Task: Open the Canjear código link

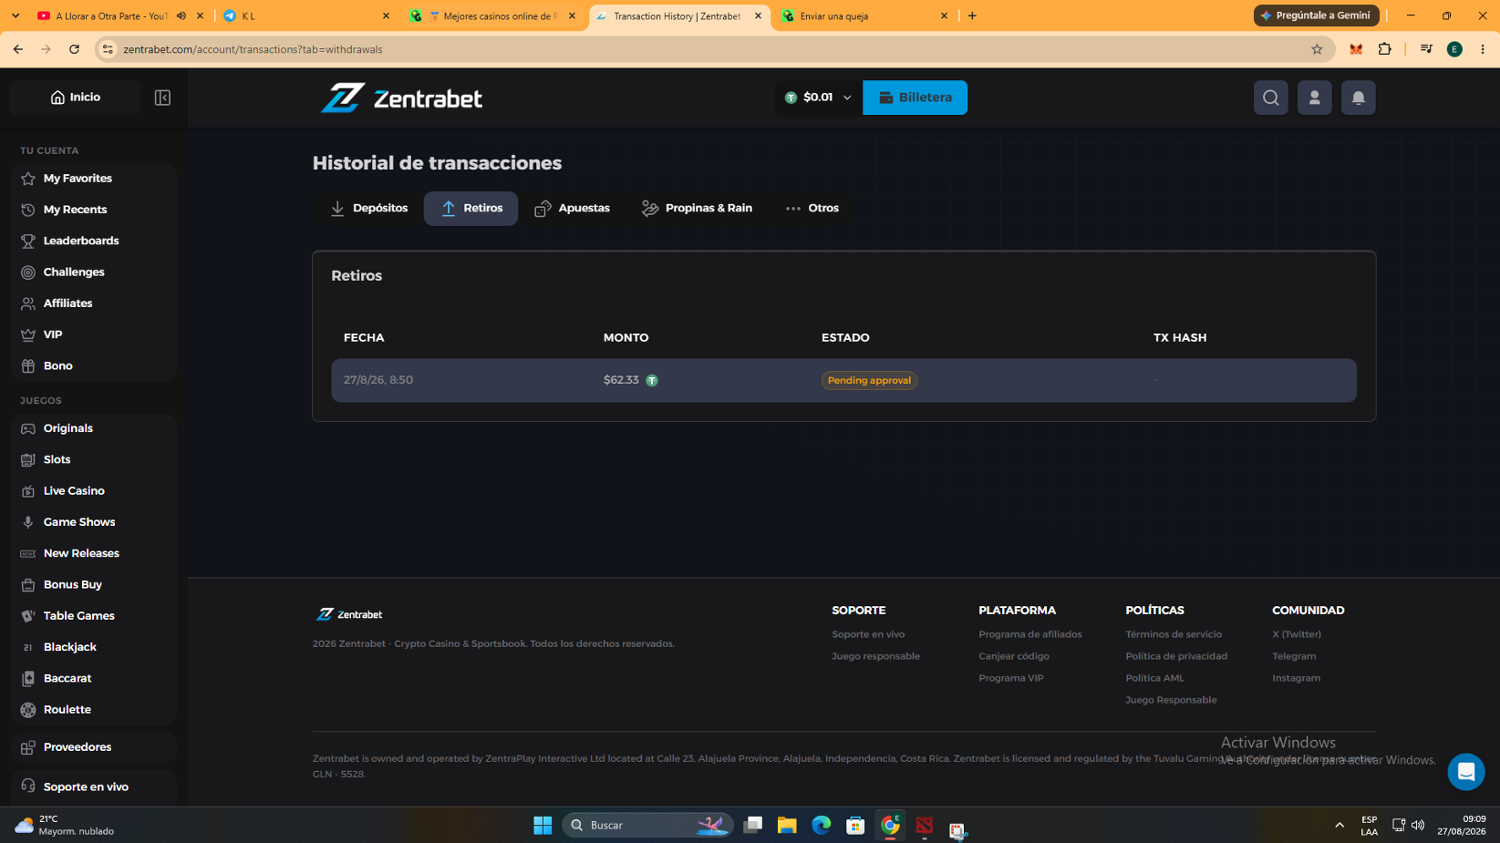Action: [1014, 656]
